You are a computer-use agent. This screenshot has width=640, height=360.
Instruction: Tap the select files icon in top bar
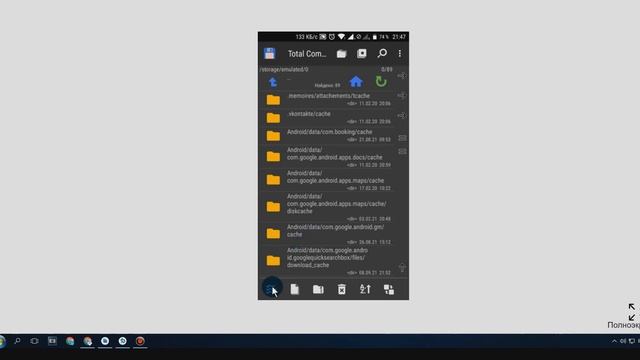pos(362,53)
